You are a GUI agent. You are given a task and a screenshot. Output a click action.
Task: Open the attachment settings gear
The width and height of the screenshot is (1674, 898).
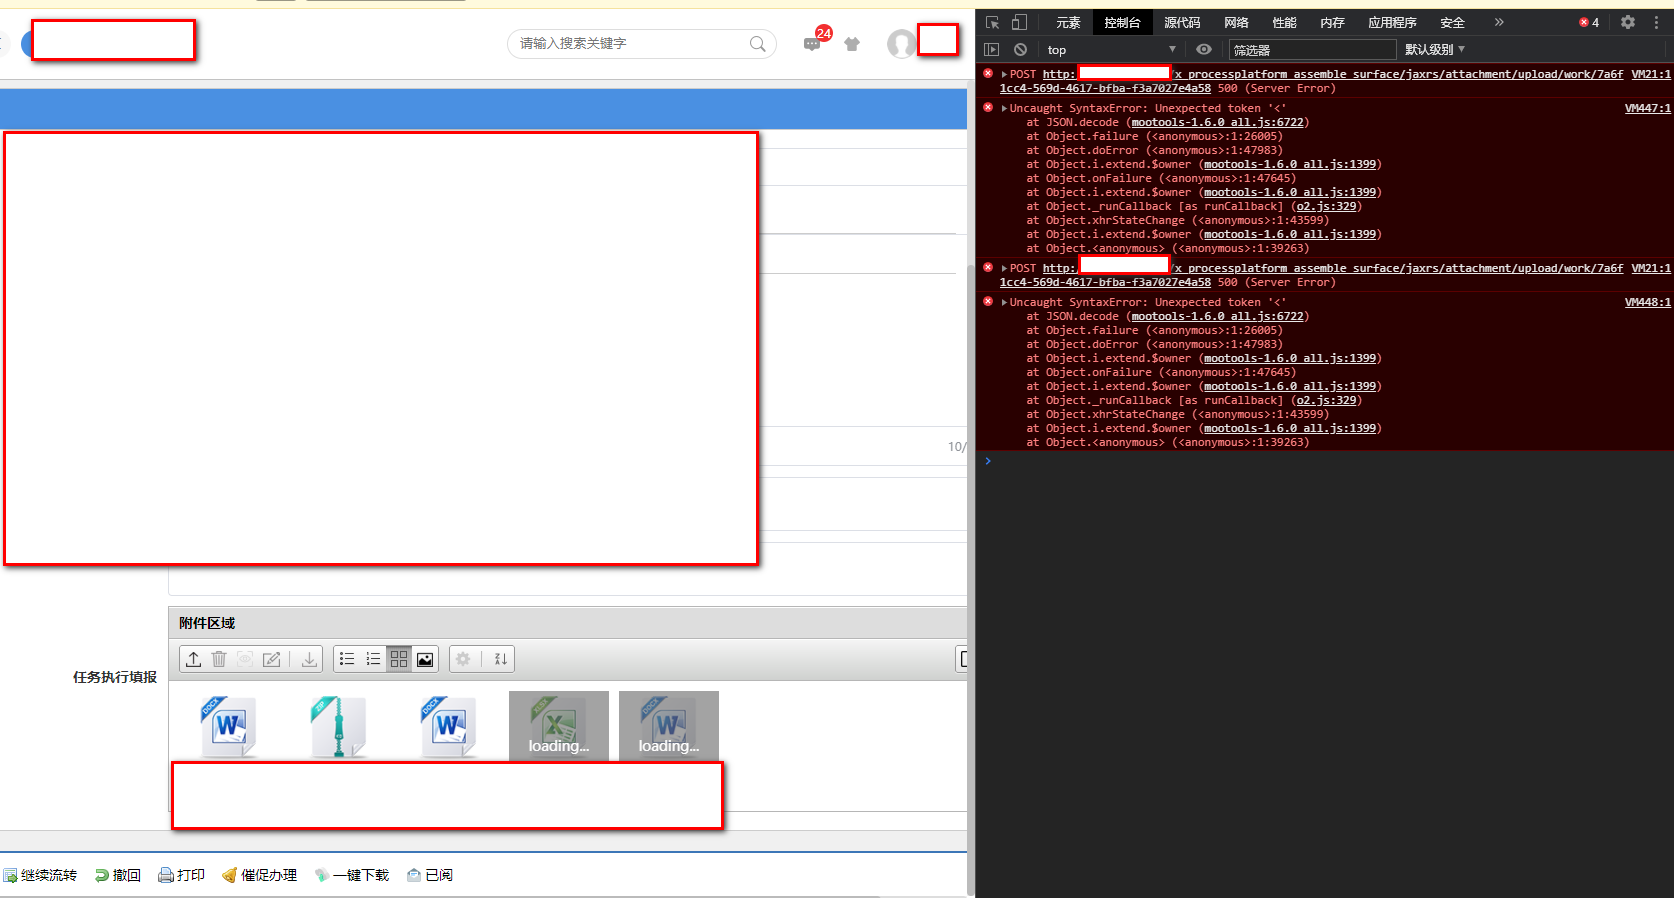coord(463,659)
